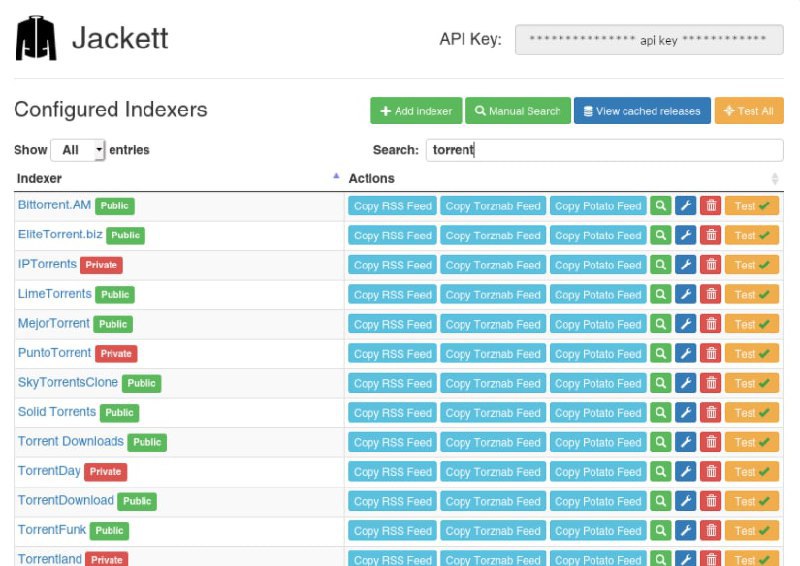This screenshot has height=566, width=800.
Task: Click the Add indexer button
Action: (x=416, y=111)
